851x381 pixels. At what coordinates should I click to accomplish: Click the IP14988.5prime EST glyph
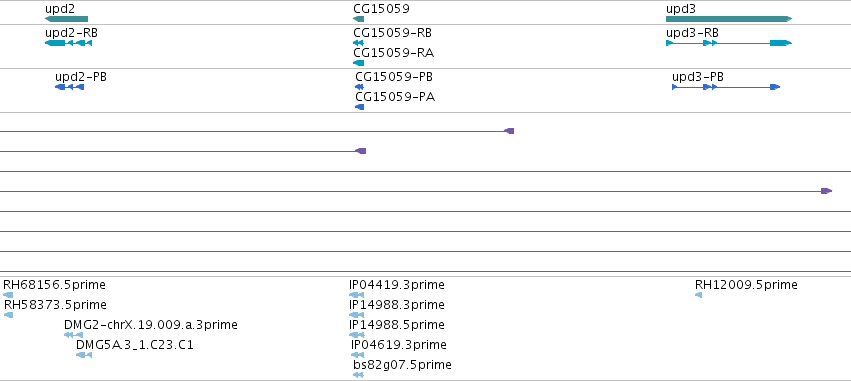tap(357, 335)
